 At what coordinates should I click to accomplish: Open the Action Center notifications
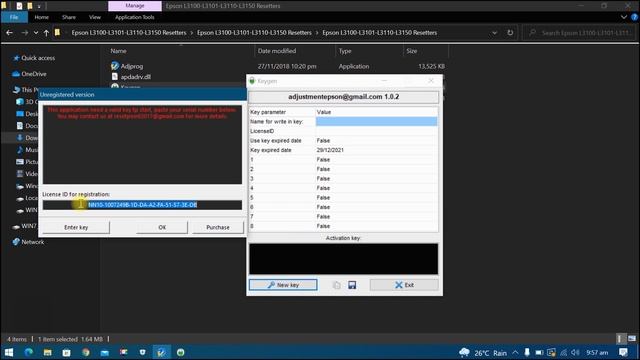tap(623, 352)
